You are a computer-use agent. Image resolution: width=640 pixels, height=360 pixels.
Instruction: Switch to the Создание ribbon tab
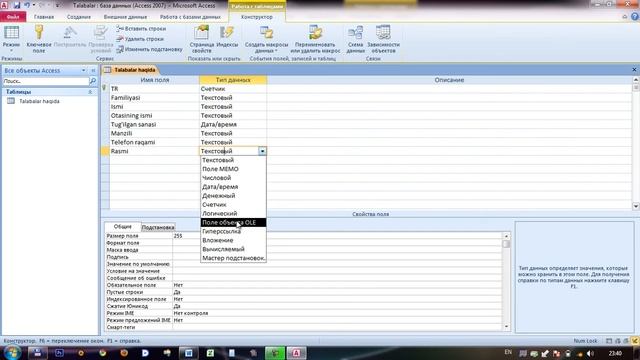(79, 17)
